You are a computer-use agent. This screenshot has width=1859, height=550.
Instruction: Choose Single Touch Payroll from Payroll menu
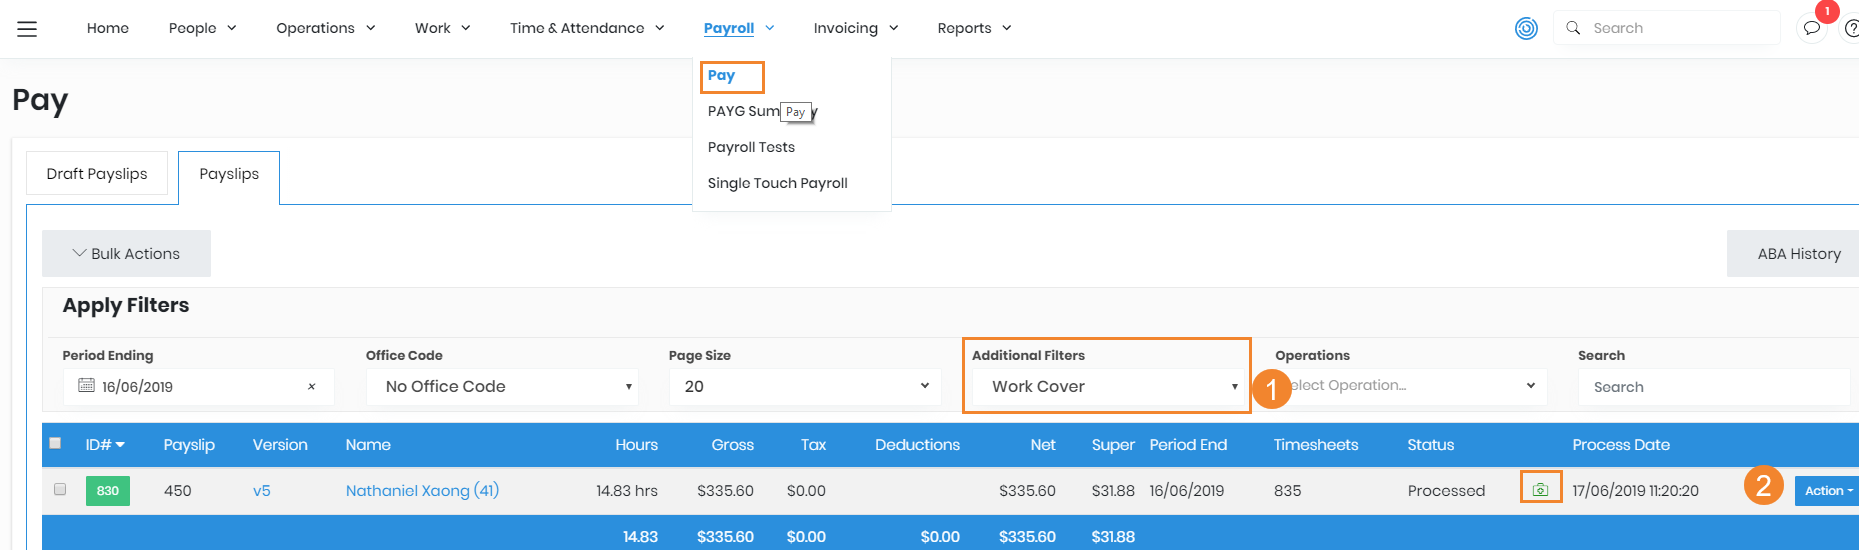pyautogui.click(x=777, y=183)
